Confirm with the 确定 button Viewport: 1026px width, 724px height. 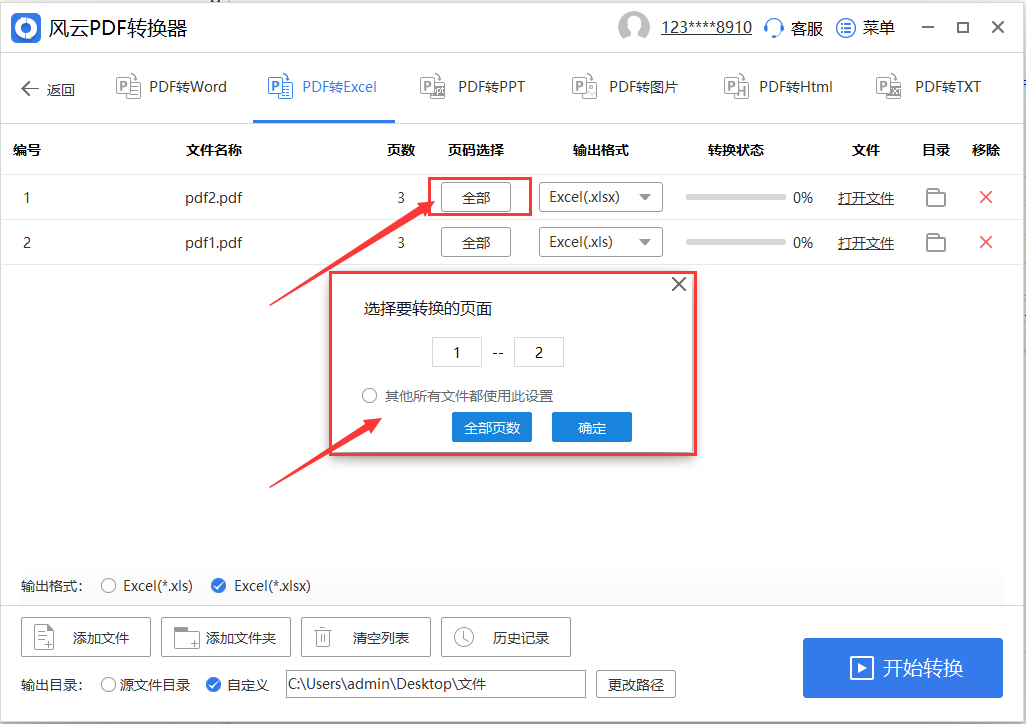tap(592, 427)
